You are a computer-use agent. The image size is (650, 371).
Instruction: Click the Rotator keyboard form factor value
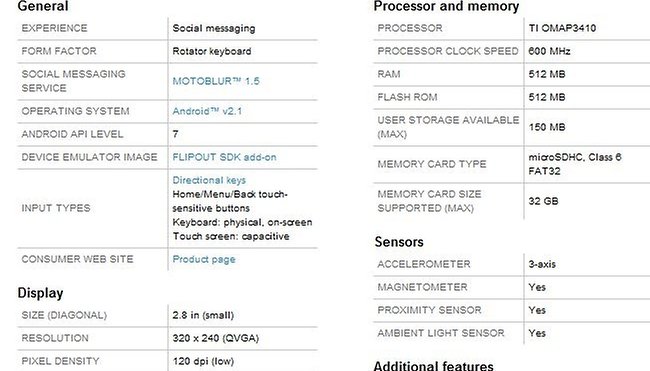212,51
